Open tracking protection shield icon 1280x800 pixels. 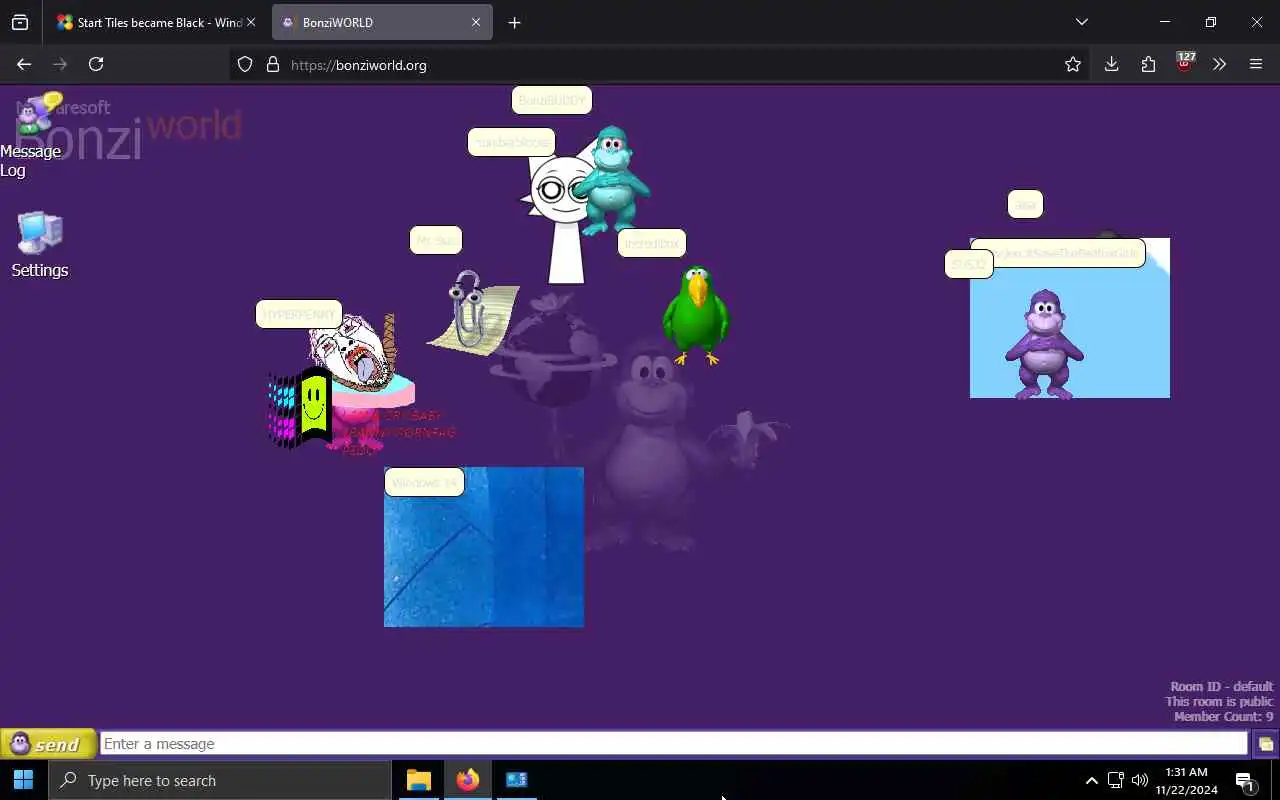click(245, 65)
